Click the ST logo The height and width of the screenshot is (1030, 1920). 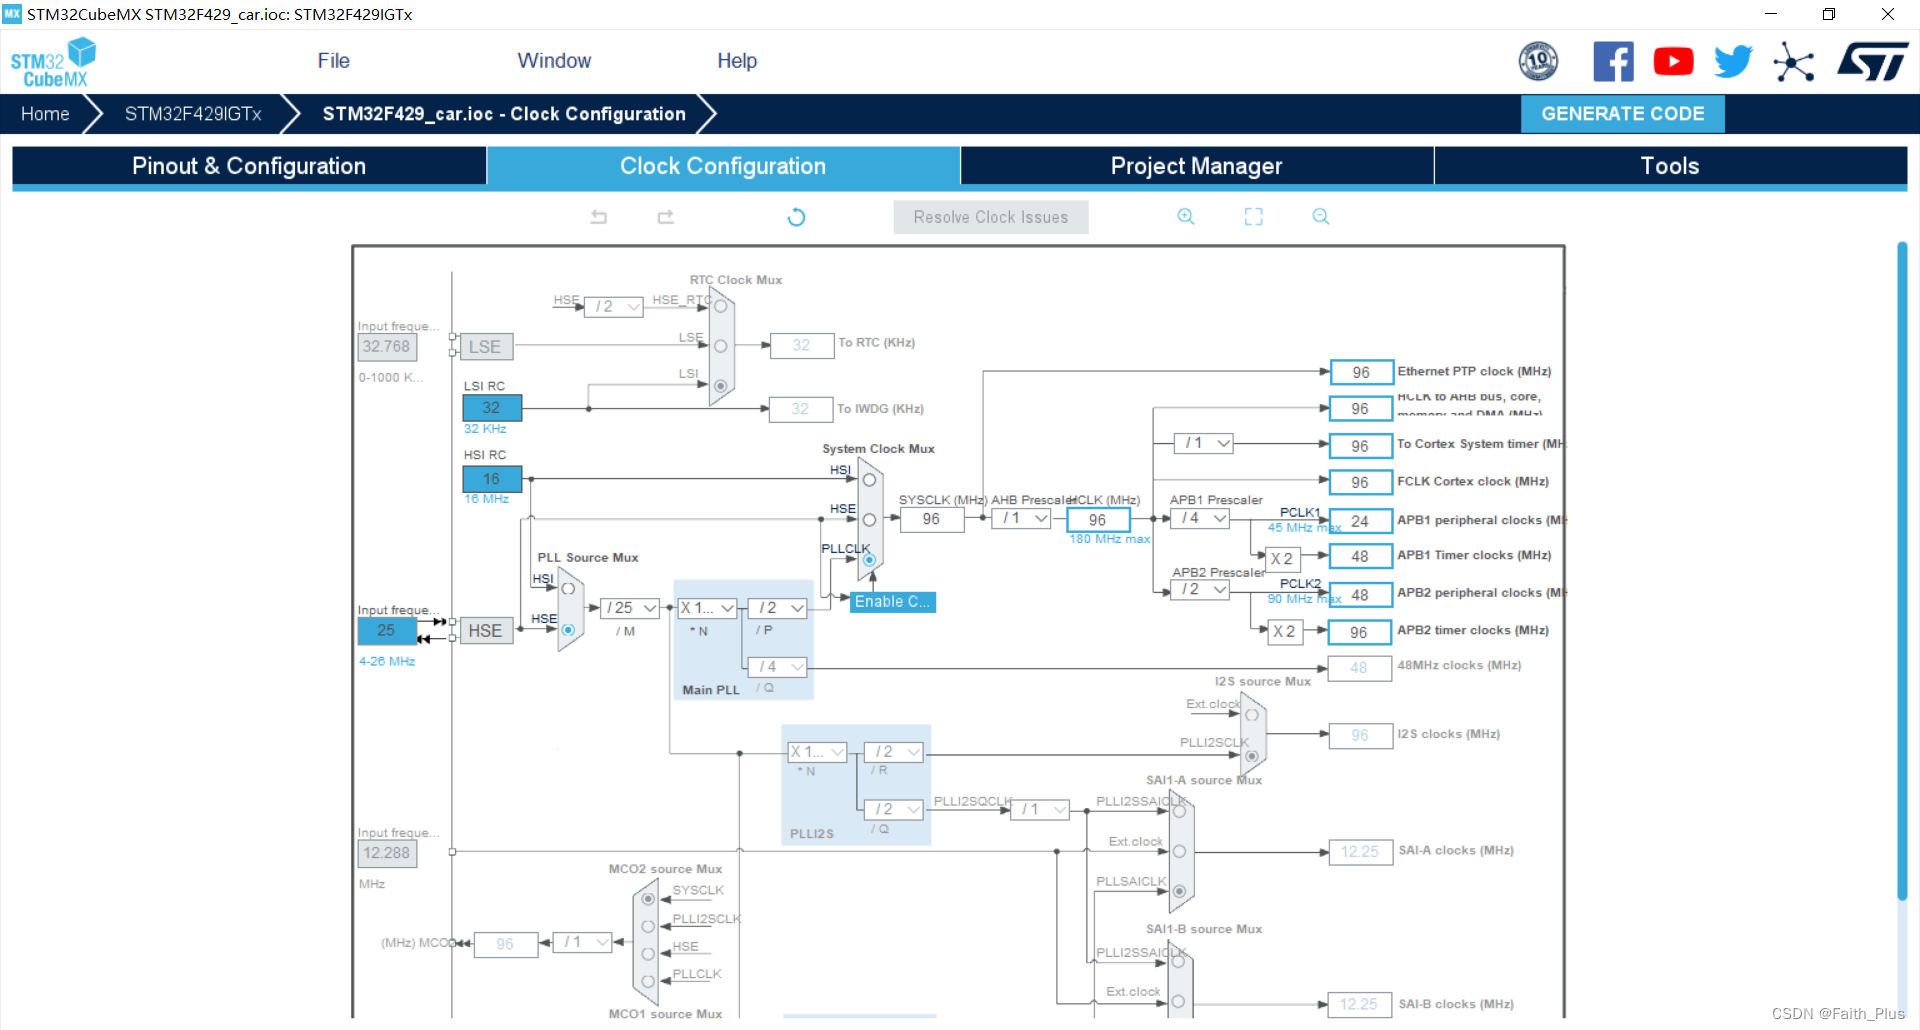click(x=1873, y=62)
